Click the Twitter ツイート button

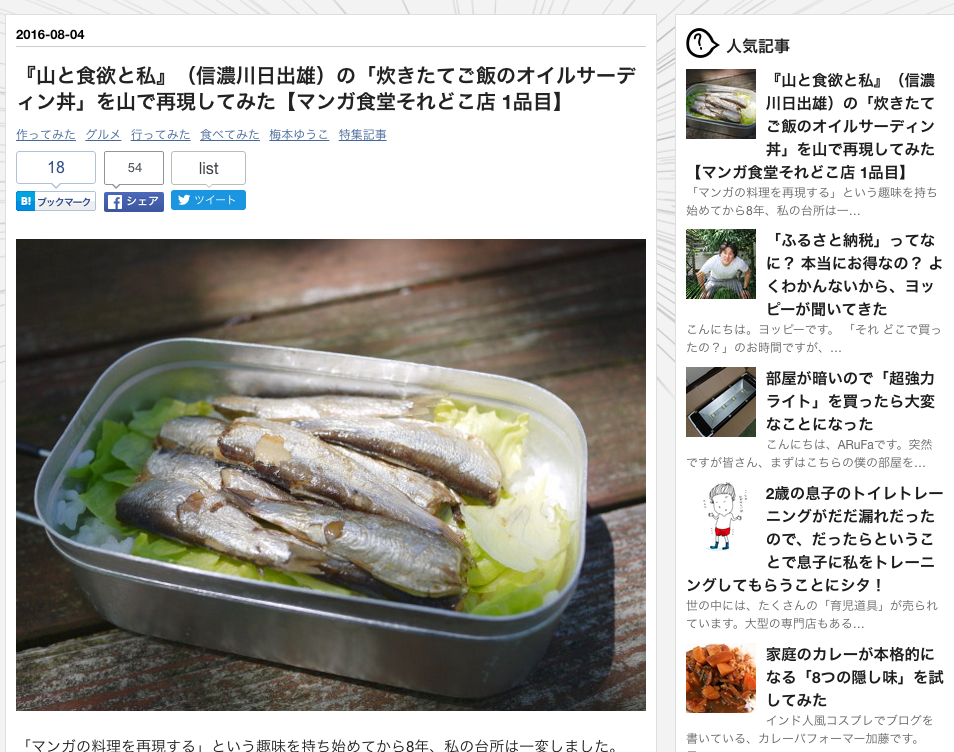[x=208, y=200]
